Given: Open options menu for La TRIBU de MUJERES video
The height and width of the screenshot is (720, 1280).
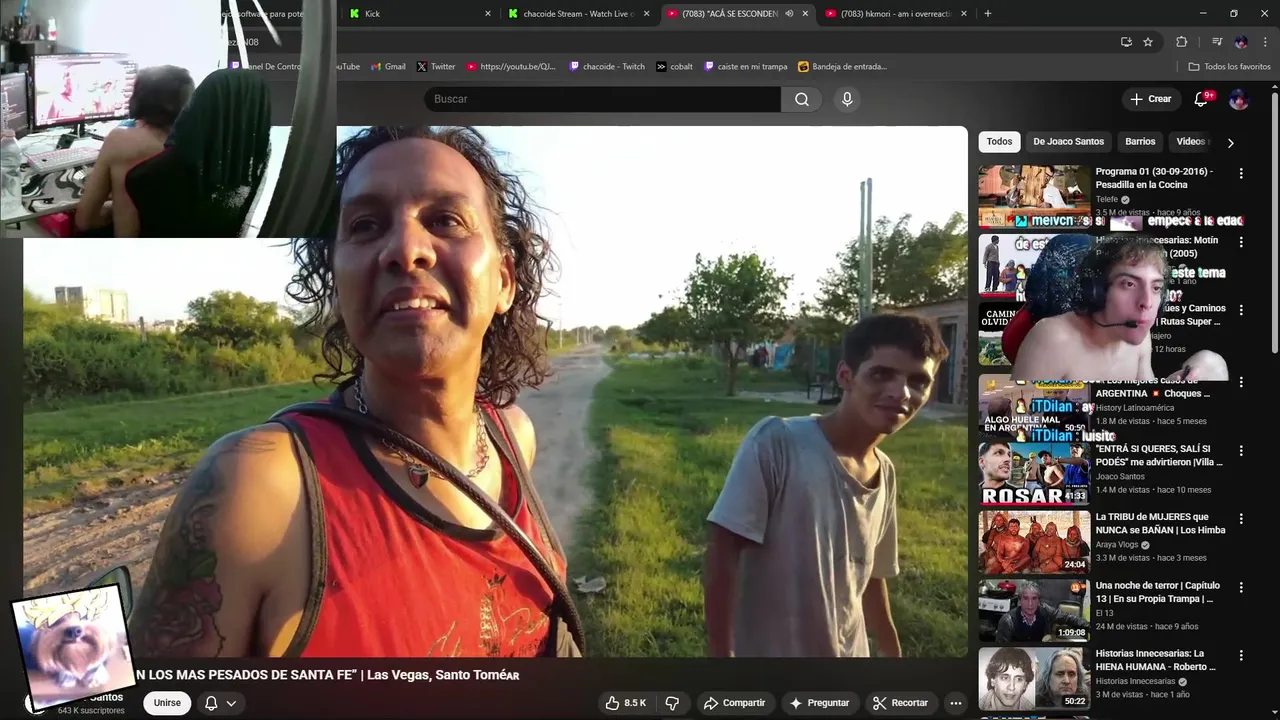Looking at the screenshot, I should coord(1241,519).
